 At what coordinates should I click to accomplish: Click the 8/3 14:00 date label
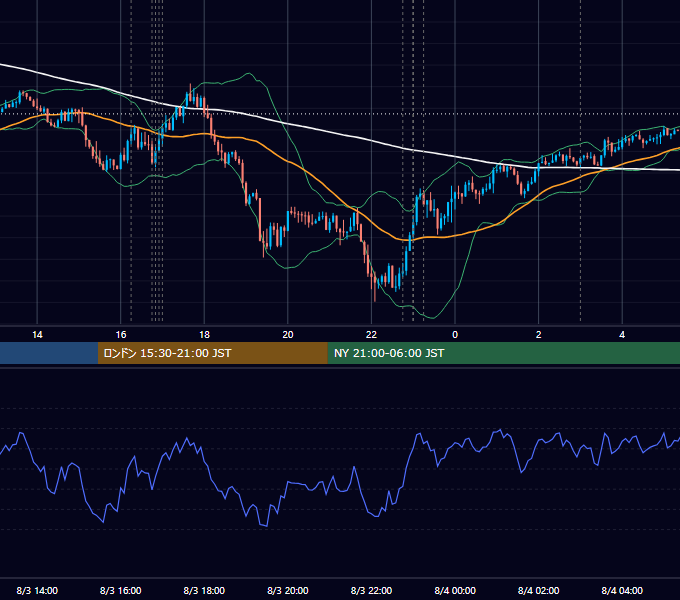pyautogui.click(x=37, y=590)
